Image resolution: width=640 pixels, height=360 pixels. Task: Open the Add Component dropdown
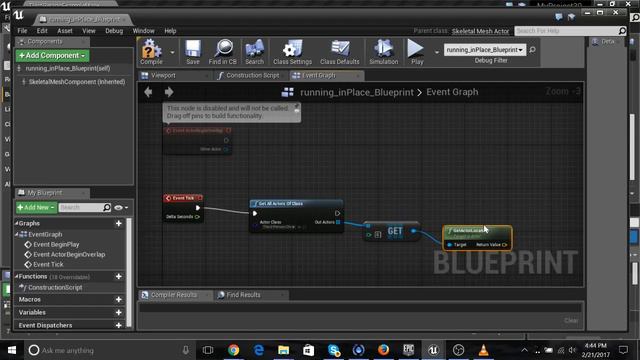pyautogui.click(x=52, y=56)
